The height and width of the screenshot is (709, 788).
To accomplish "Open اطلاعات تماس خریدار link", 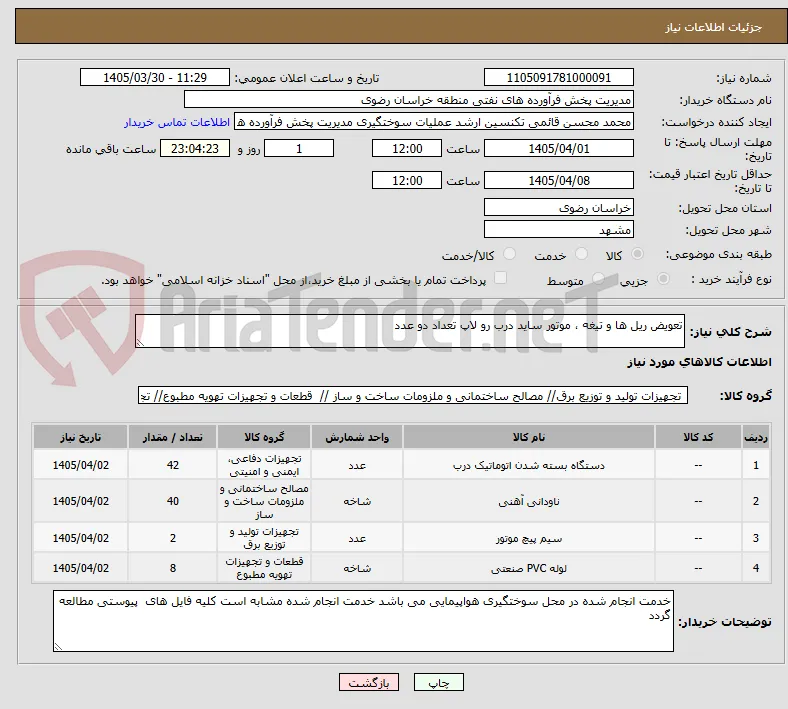I will tap(177, 122).
